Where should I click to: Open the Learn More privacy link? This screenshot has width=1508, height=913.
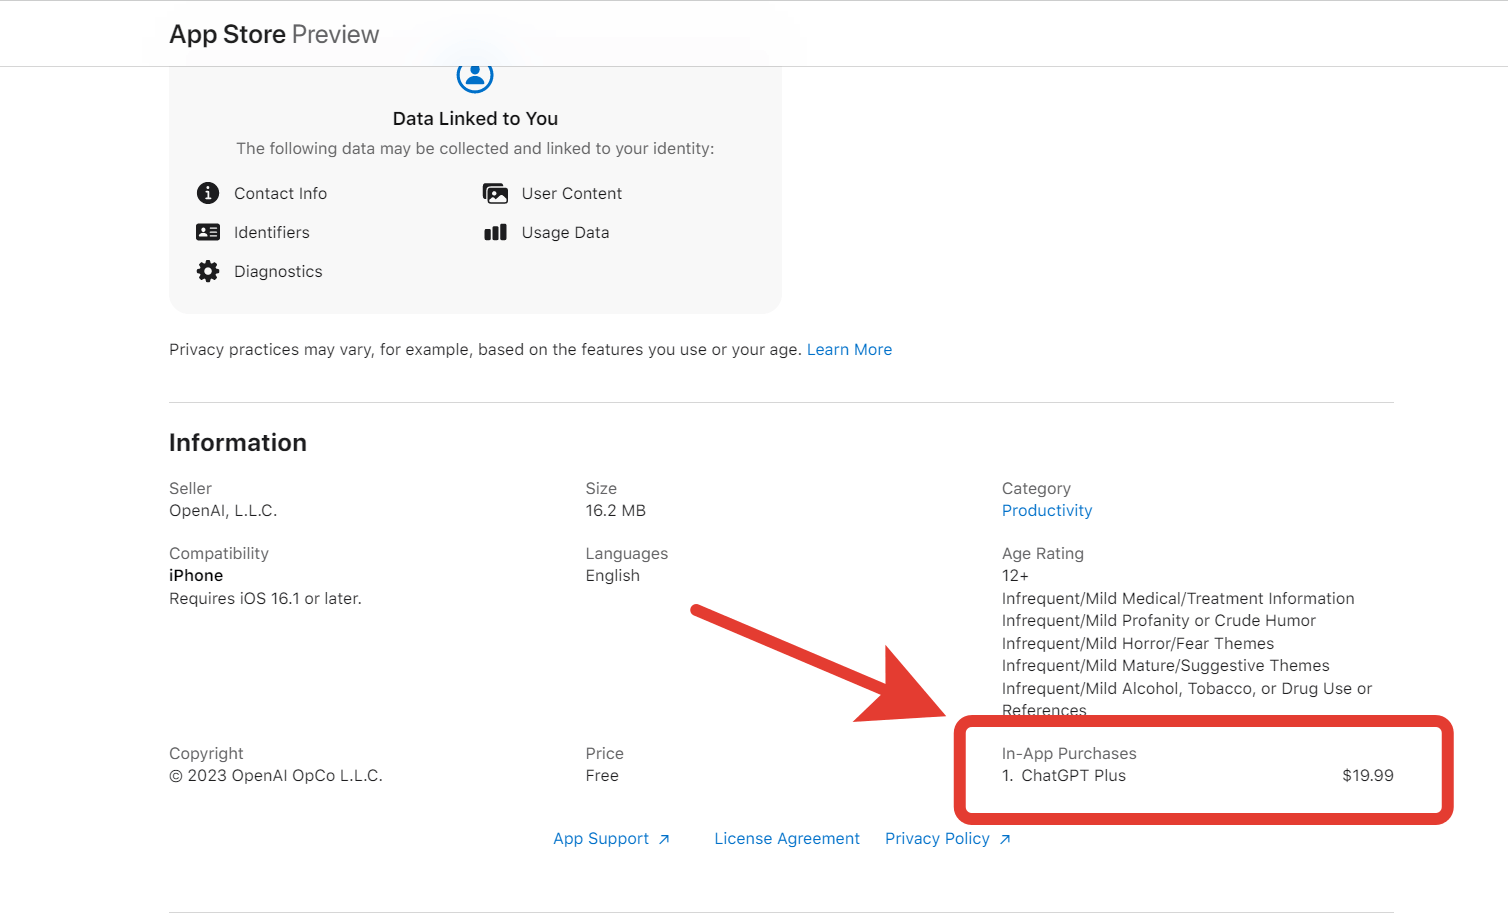849,349
